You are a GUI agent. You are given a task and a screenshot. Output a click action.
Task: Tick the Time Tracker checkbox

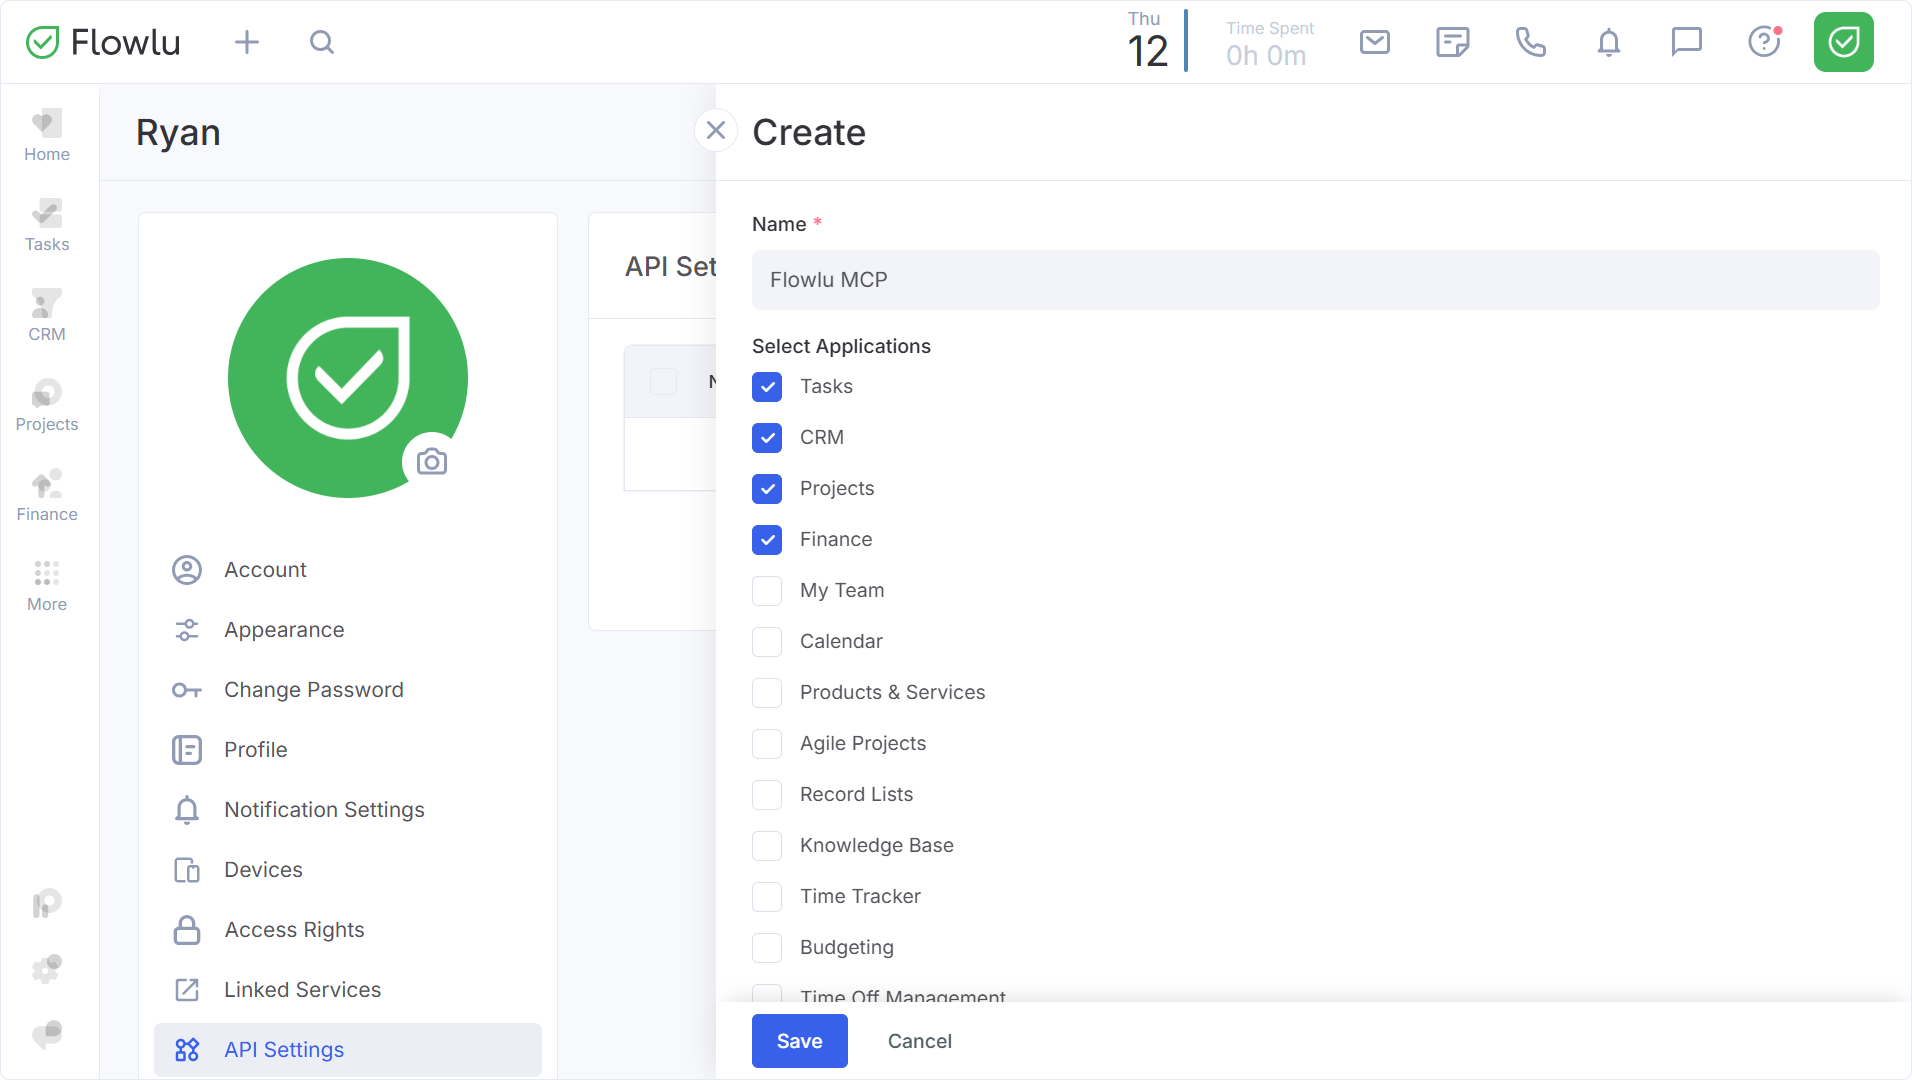pos(767,897)
